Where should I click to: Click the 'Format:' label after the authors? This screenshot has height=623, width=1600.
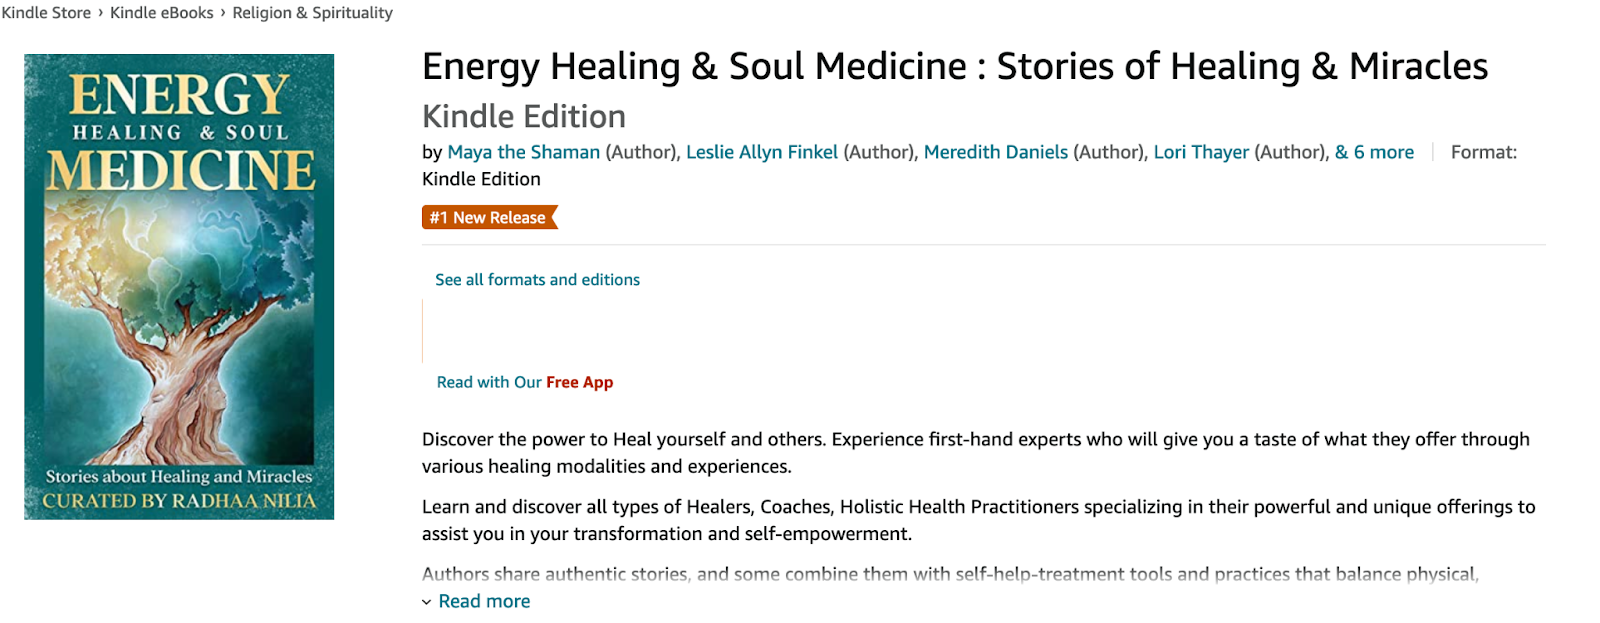point(1483,152)
